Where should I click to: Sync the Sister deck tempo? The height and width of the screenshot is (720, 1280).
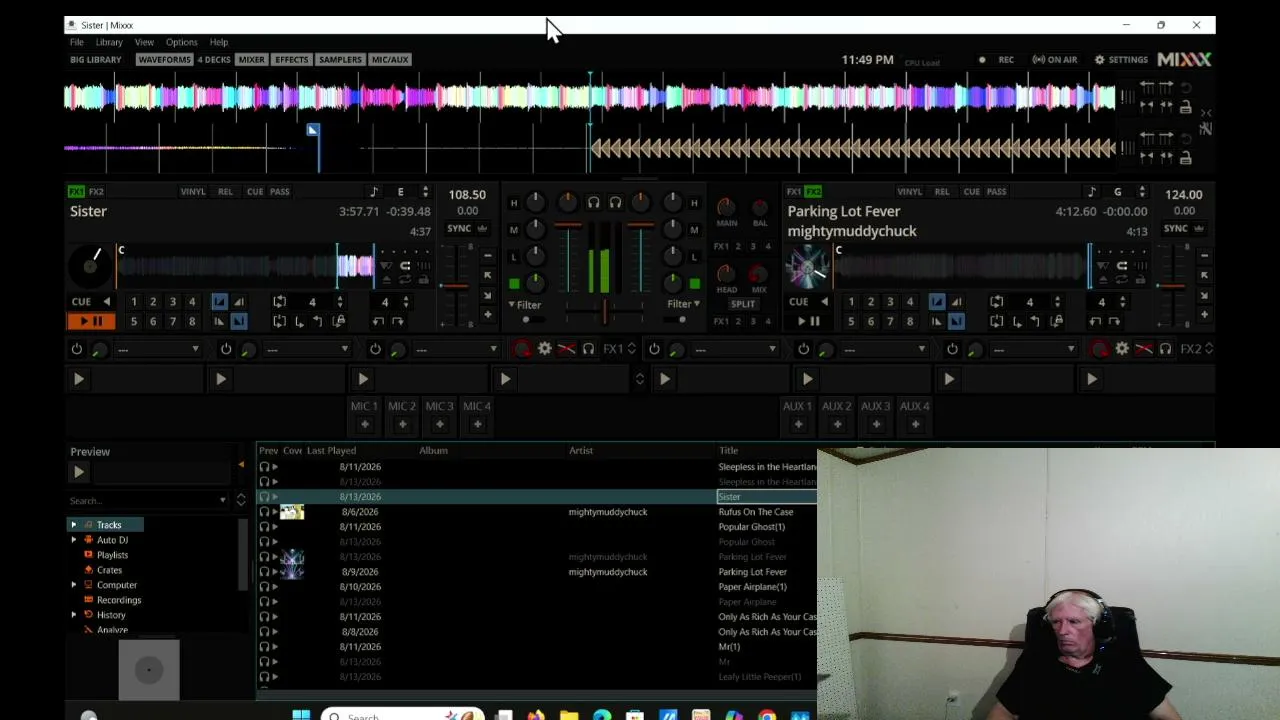(459, 228)
